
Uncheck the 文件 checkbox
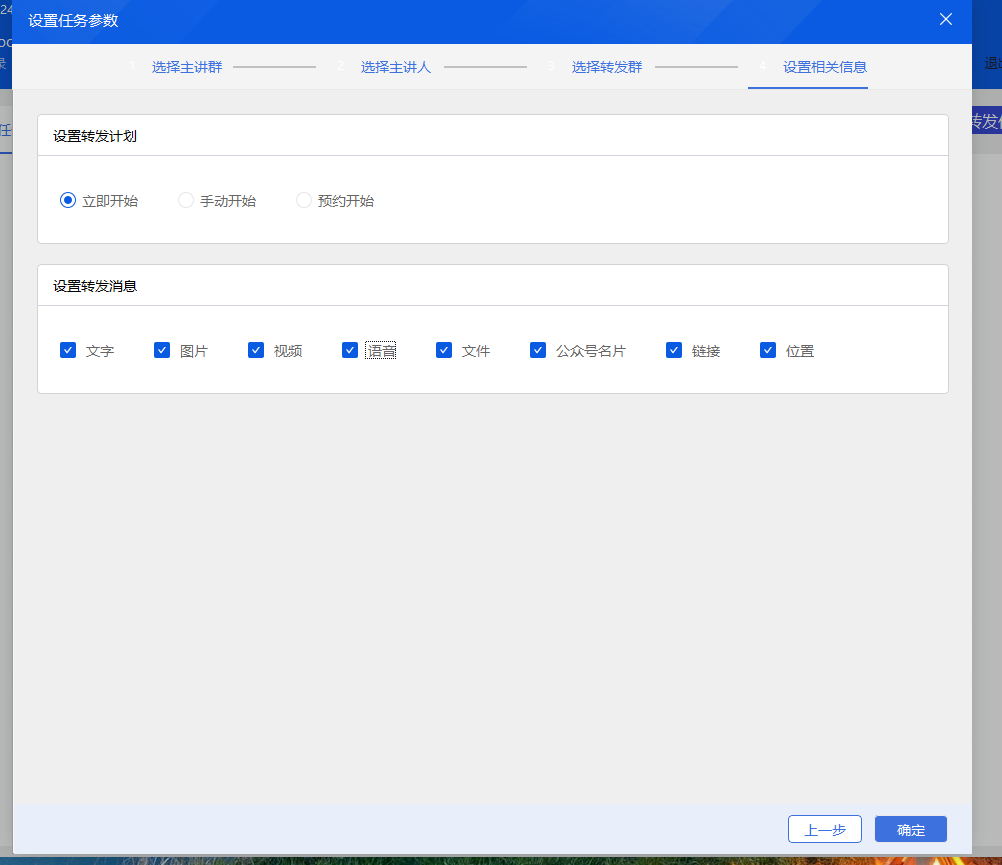[444, 350]
